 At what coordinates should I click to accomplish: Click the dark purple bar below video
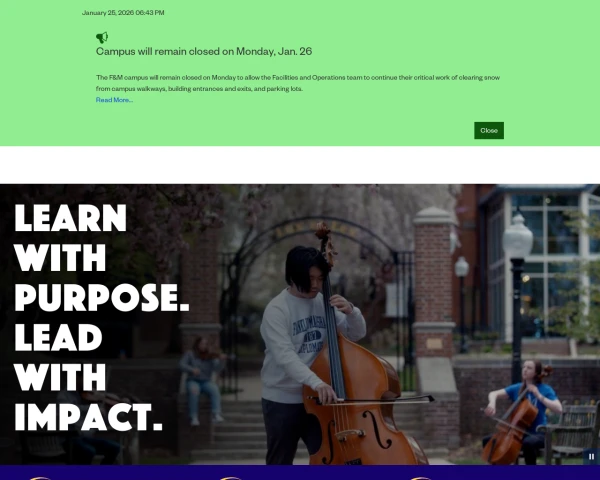pos(300,472)
